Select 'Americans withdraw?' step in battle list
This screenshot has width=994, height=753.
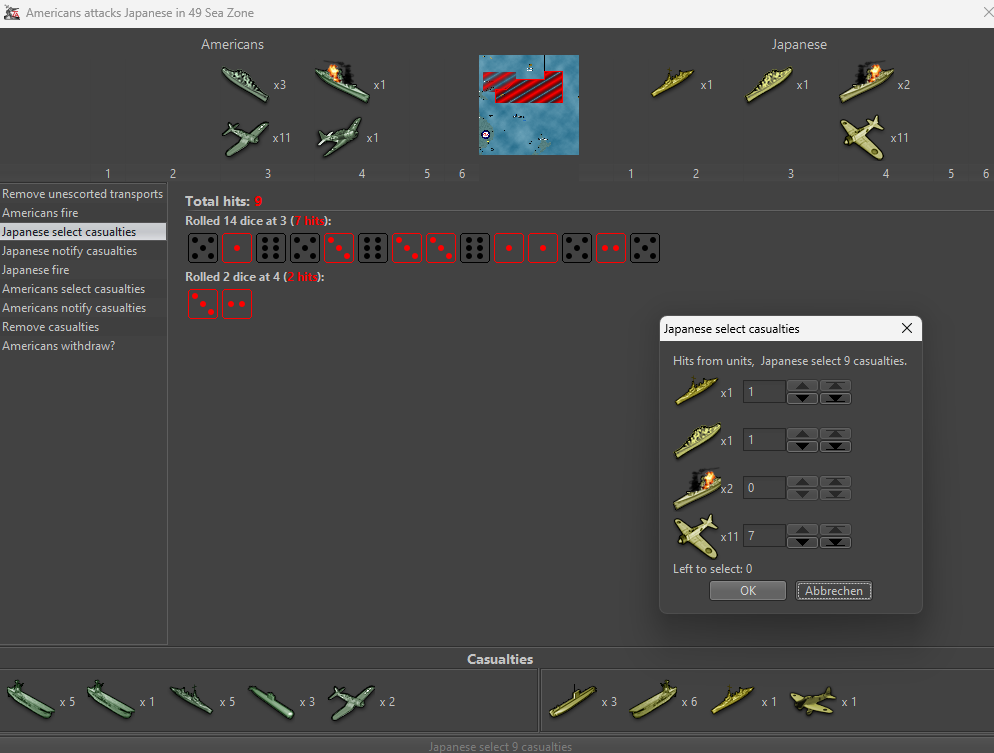click(58, 346)
